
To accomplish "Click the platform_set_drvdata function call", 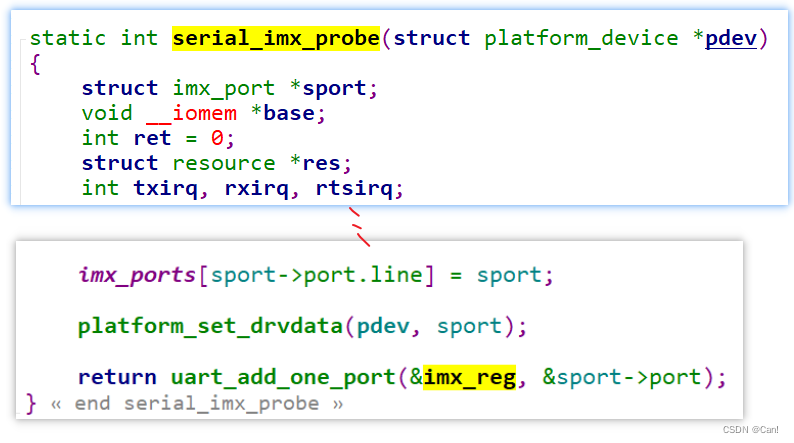I will pos(211,326).
